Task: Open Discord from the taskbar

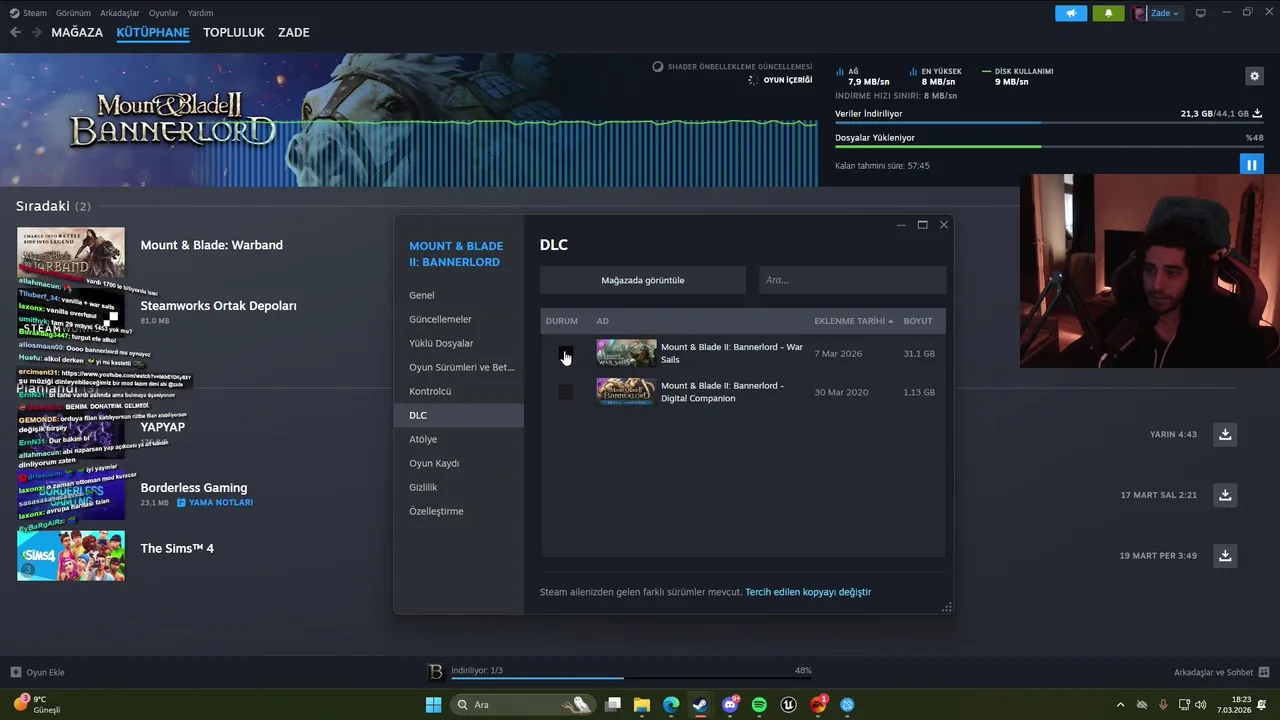Action: coord(730,705)
